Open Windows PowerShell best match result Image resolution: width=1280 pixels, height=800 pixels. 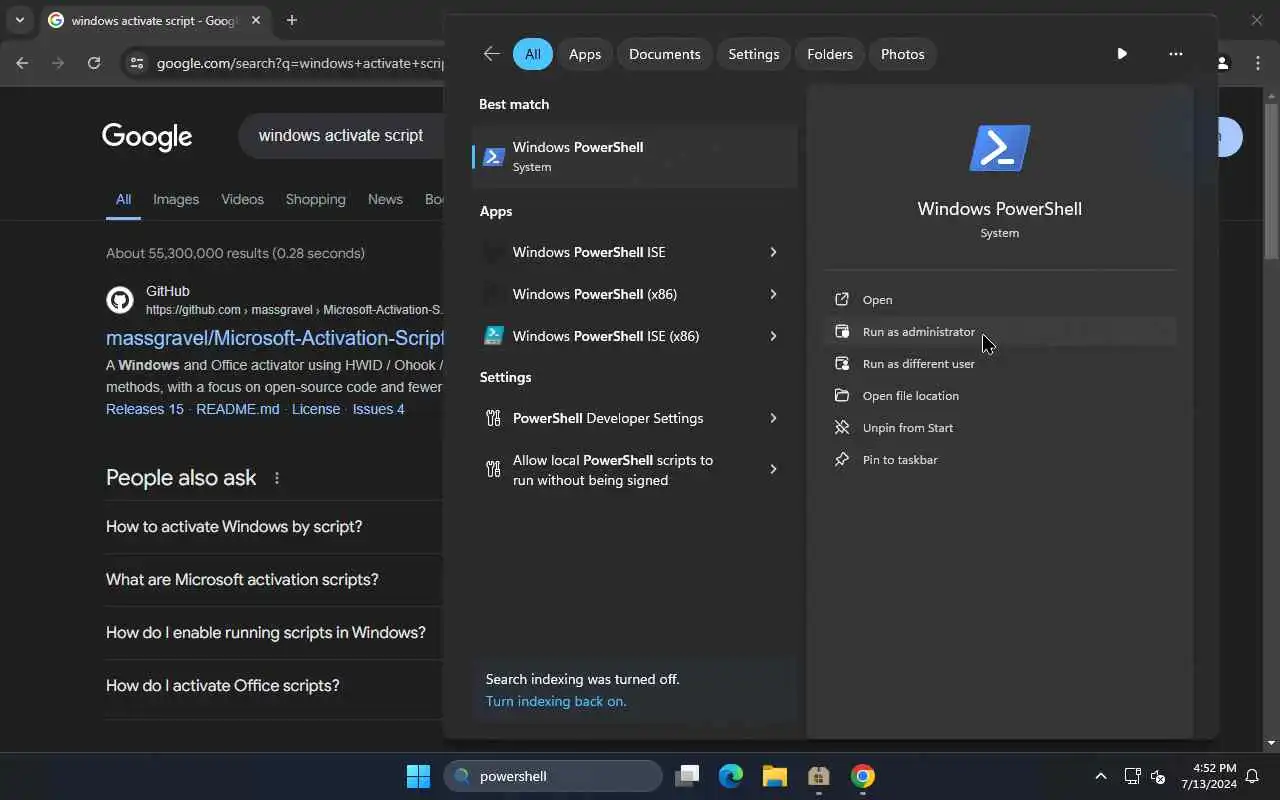click(634, 156)
